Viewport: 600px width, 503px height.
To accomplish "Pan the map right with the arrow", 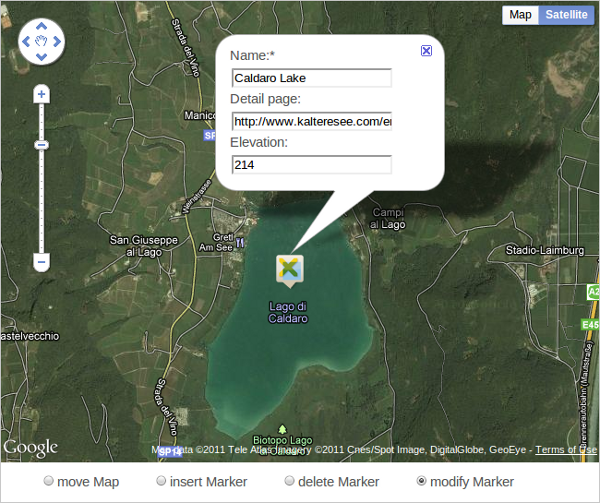I will 57,42.
